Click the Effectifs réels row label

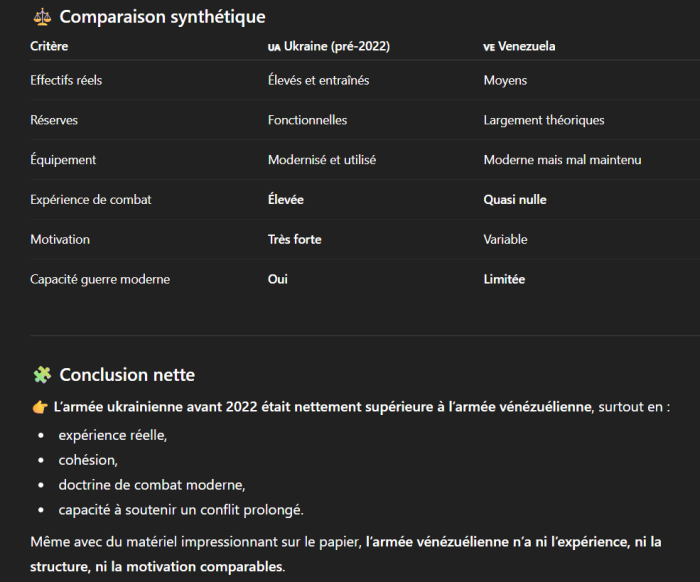[66, 80]
